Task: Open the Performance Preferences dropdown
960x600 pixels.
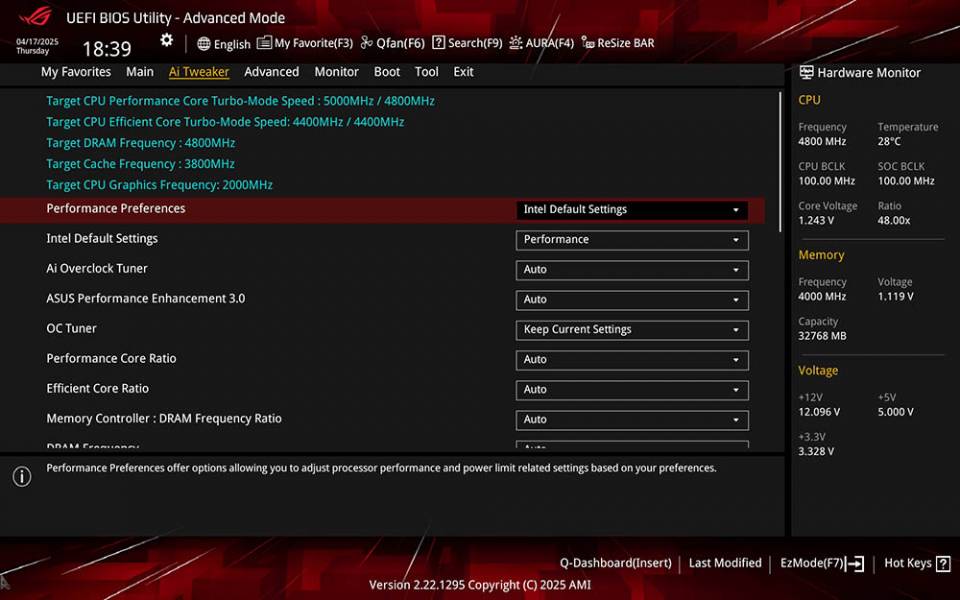Action: pos(632,209)
